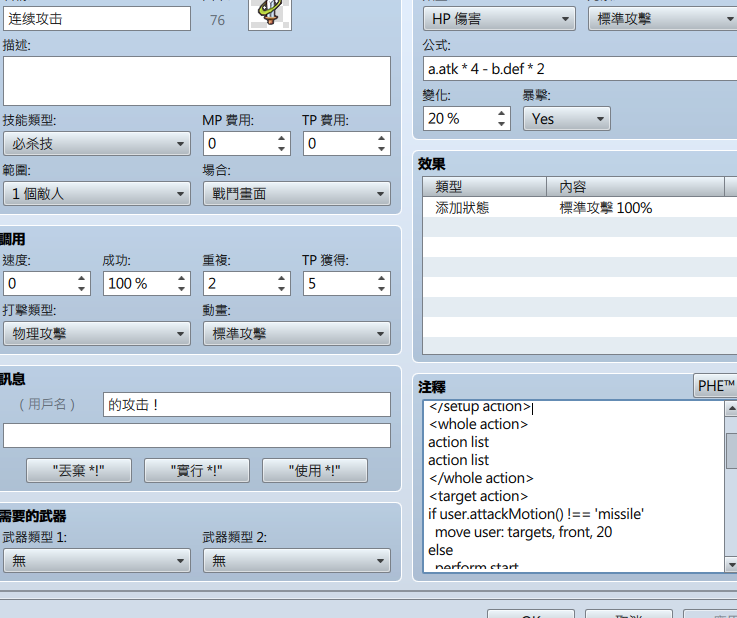Increase the TP 費用 value
This screenshot has height=618, width=737.
point(381,138)
